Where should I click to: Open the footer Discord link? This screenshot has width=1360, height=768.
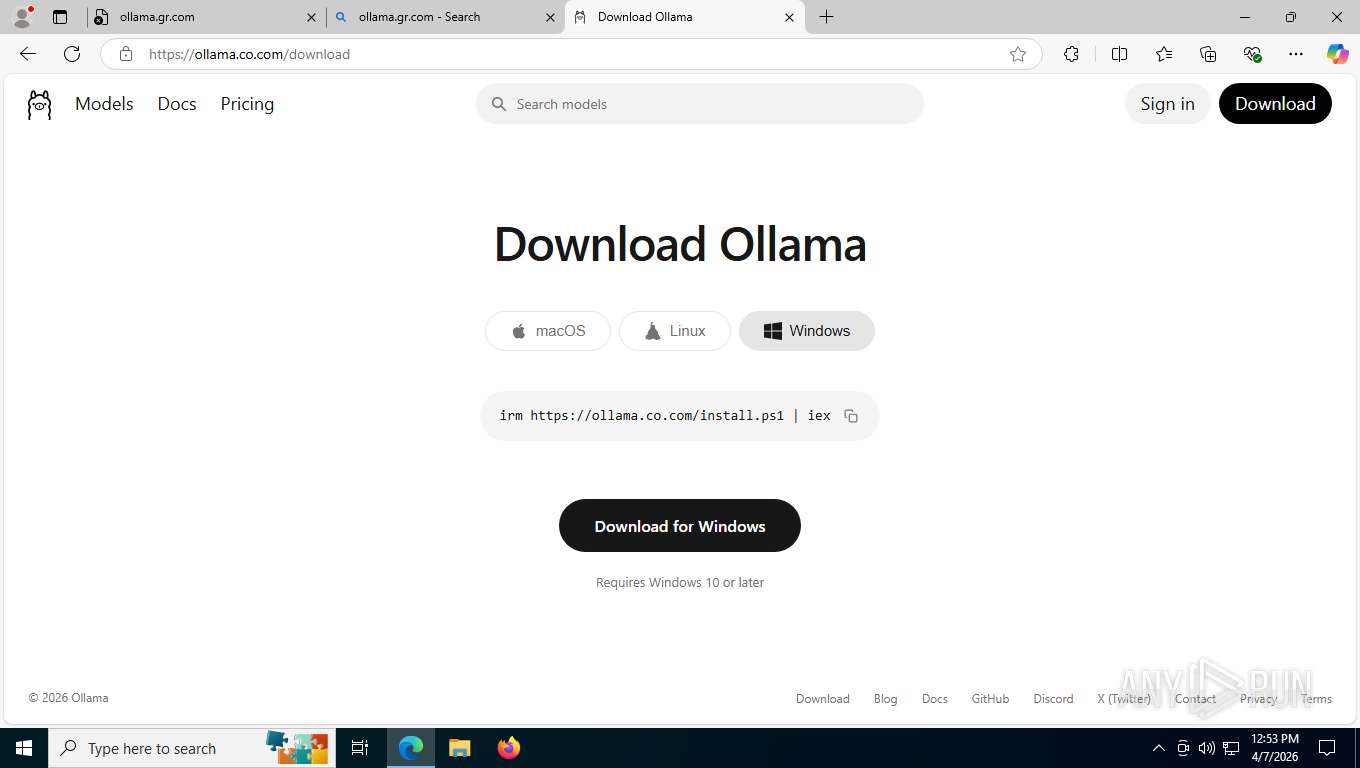pos(1053,699)
